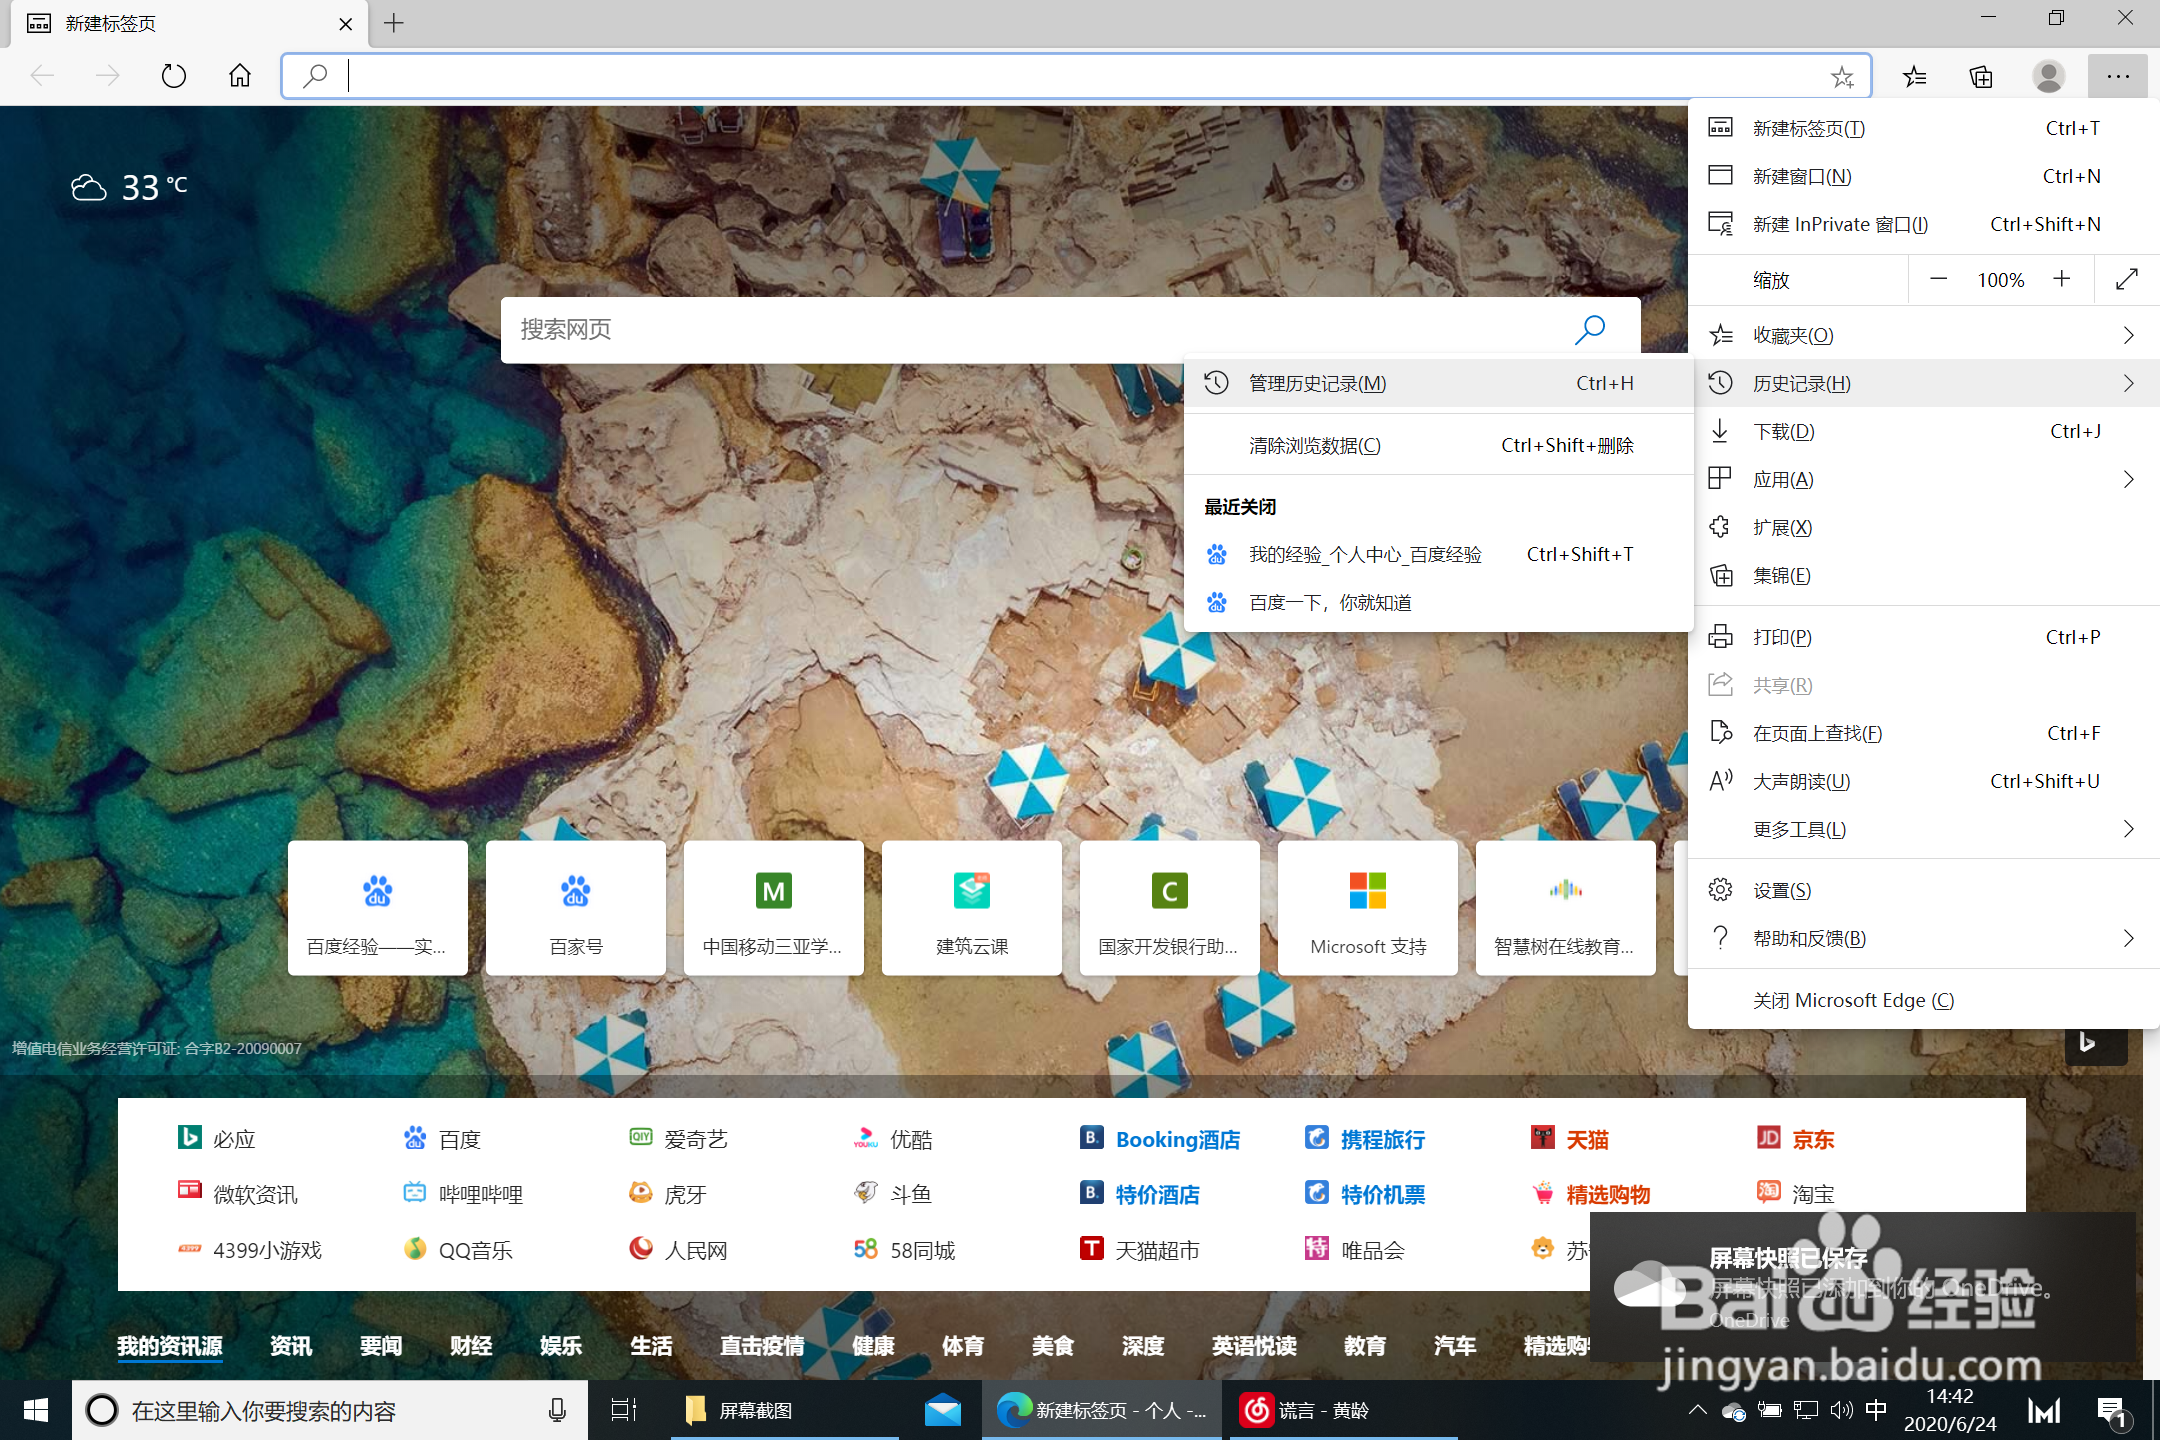This screenshot has height=1440, width=2160.
Task: Select 大声朗读 menu item
Action: [1924, 781]
